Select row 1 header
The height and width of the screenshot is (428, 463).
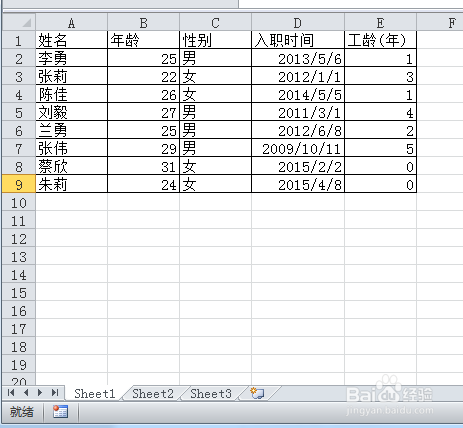[x=19, y=40]
